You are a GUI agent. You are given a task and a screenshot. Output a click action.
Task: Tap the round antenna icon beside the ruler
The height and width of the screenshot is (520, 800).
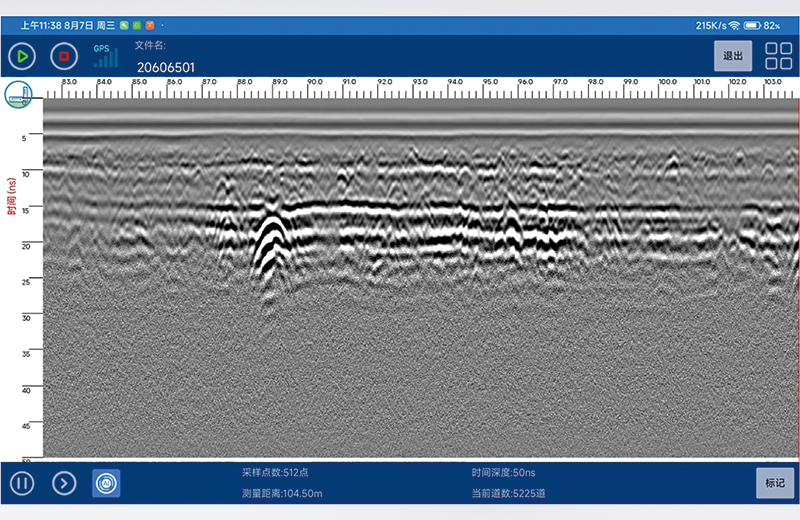point(18,95)
